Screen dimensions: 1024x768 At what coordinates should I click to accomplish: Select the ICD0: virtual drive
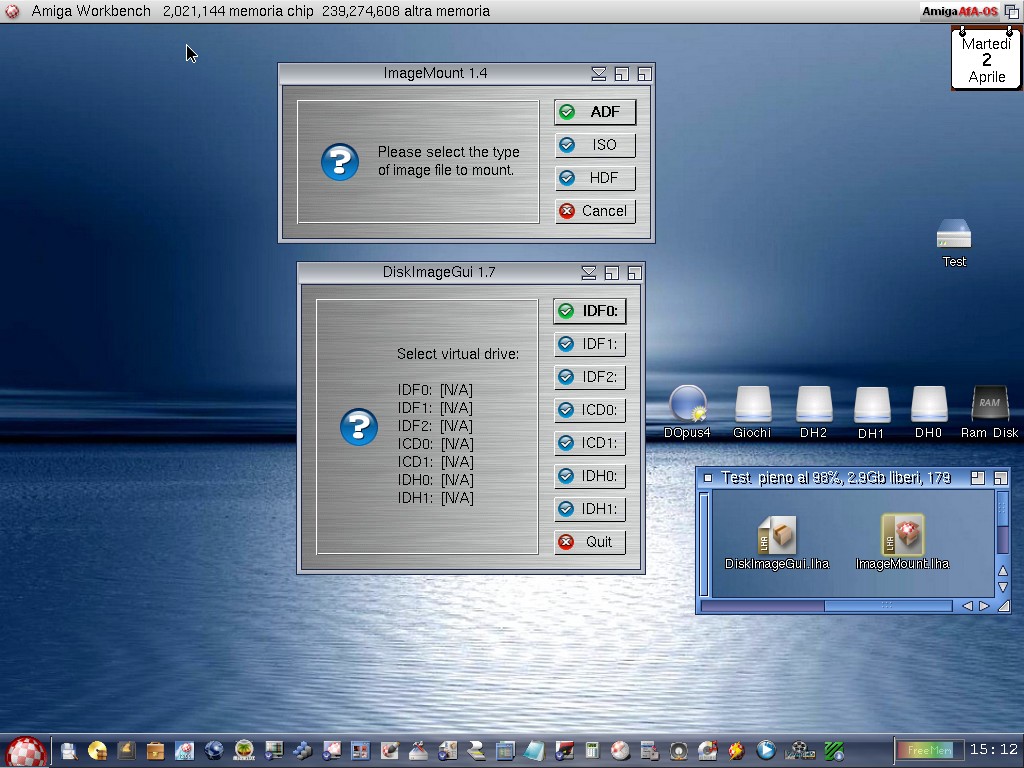point(590,410)
